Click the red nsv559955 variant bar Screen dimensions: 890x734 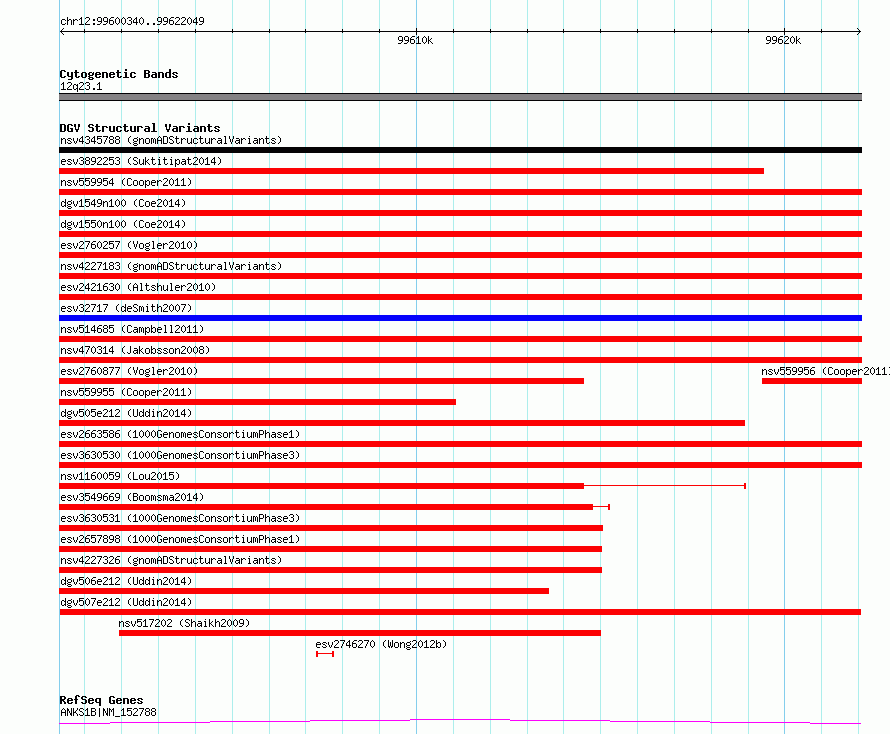[x=257, y=402]
